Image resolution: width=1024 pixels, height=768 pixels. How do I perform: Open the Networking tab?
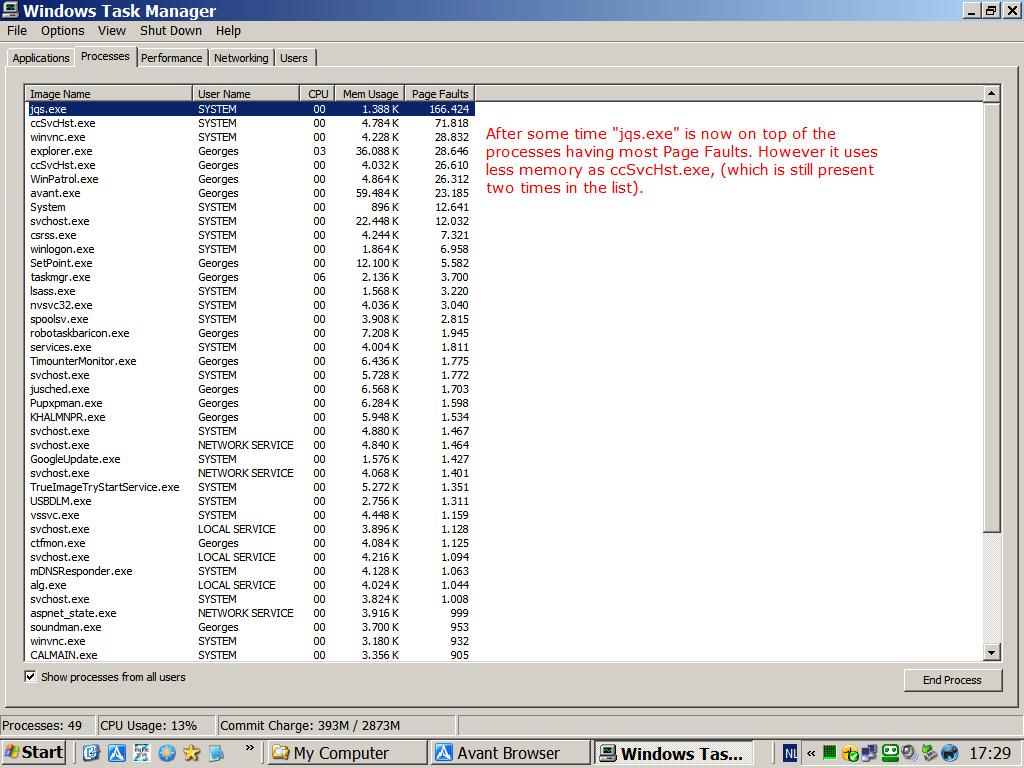(x=241, y=58)
